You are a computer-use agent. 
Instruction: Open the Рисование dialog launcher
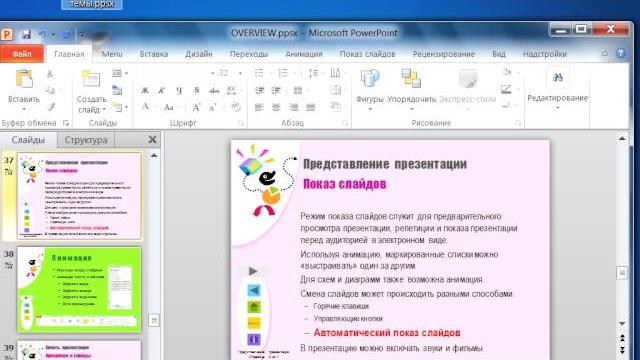(x=518, y=123)
